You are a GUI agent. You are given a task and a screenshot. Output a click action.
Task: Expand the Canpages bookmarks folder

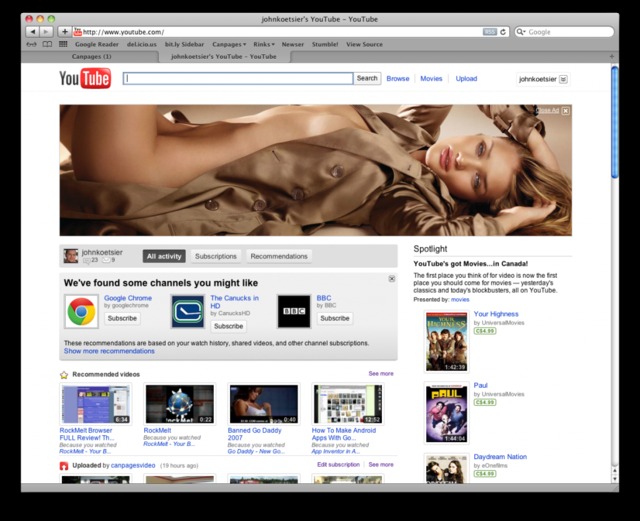click(229, 44)
